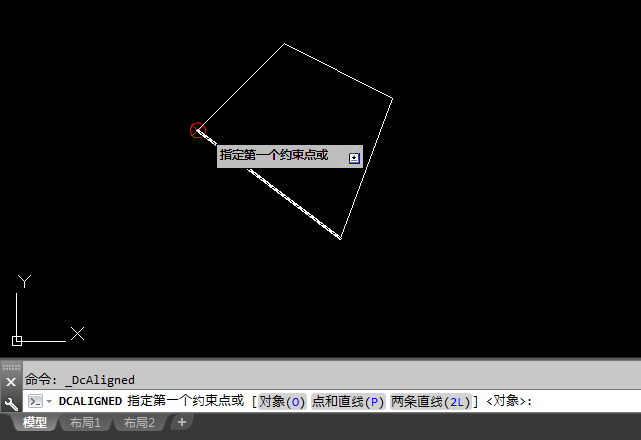641x440 pixels.
Task: Click the UCS origin square icon
Action: 17,341
